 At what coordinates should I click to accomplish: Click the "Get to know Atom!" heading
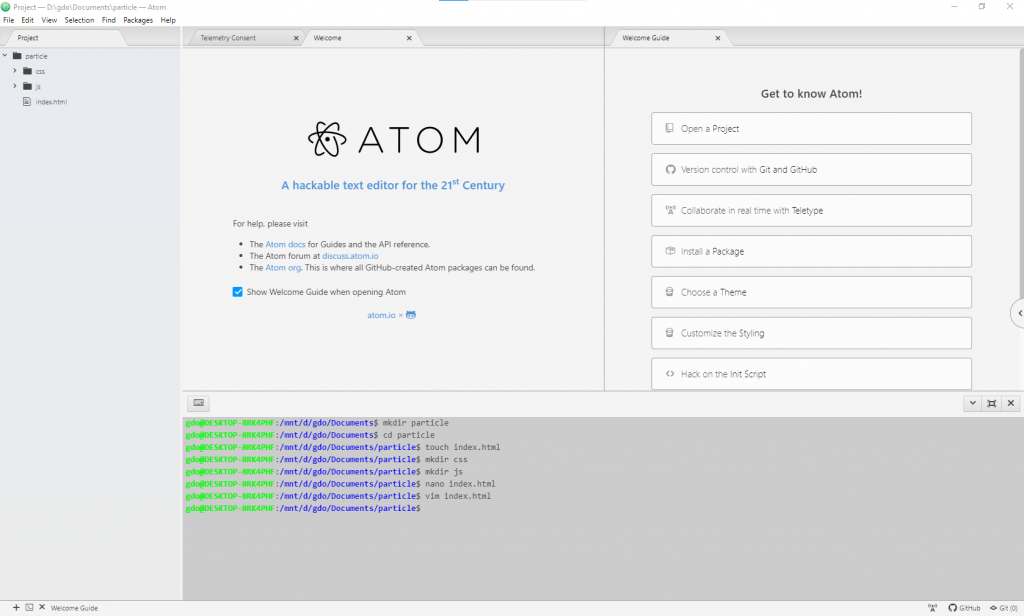pos(811,94)
